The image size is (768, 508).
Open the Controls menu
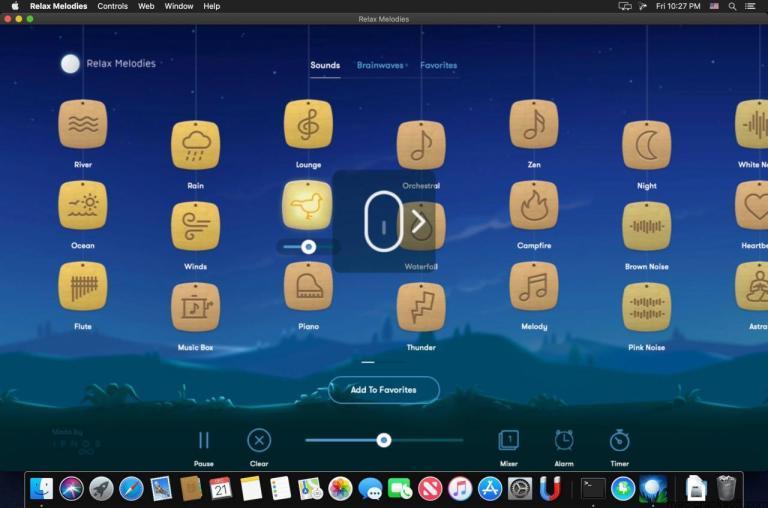(x=113, y=6)
